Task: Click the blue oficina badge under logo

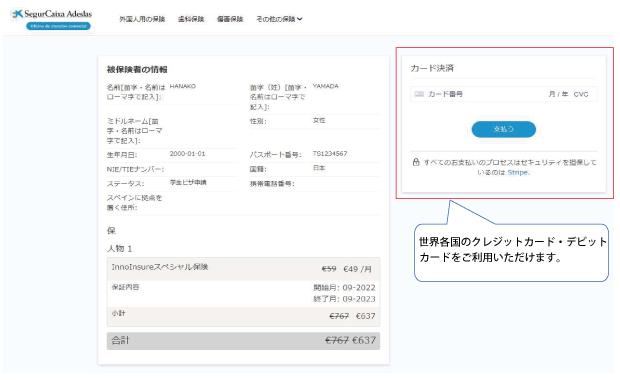Action: point(59,26)
